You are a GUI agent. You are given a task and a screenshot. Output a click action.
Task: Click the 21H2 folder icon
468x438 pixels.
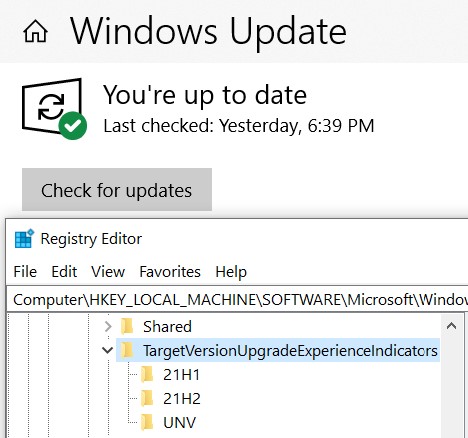147,398
